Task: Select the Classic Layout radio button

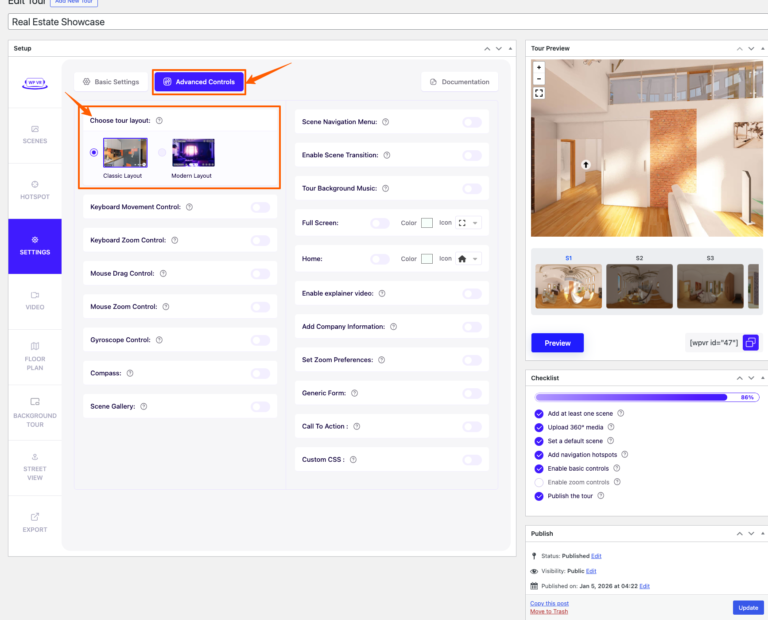Action: pos(94,152)
